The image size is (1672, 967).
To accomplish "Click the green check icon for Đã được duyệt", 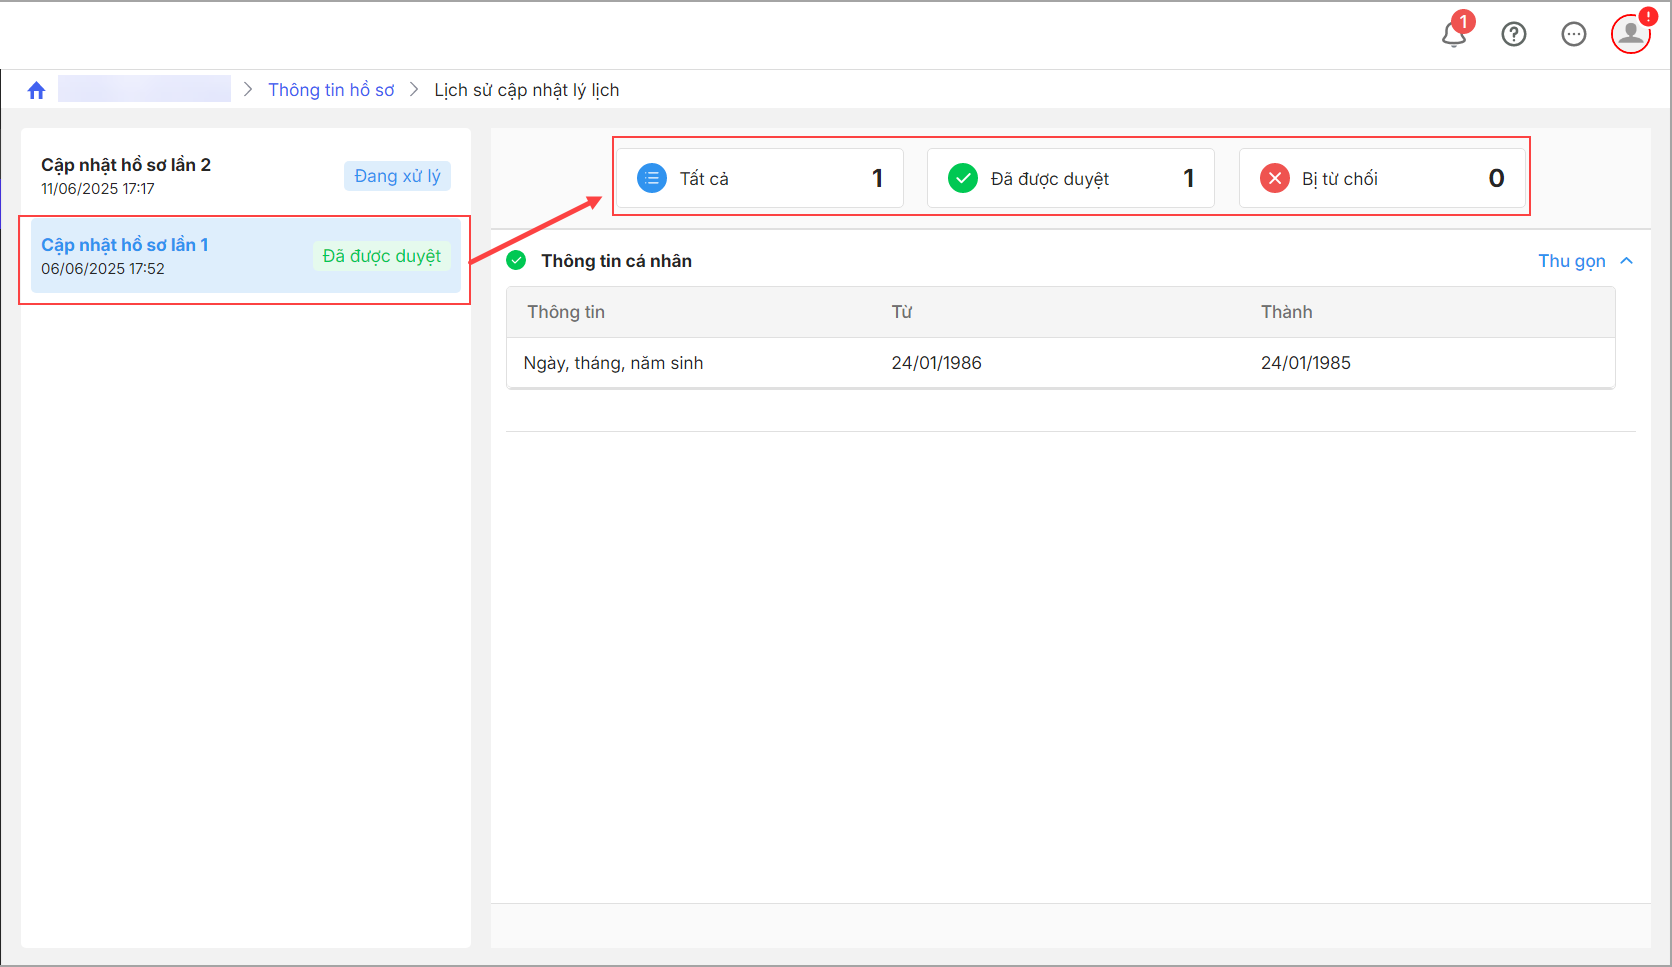I will pyautogui.click(x=963, y=179).
